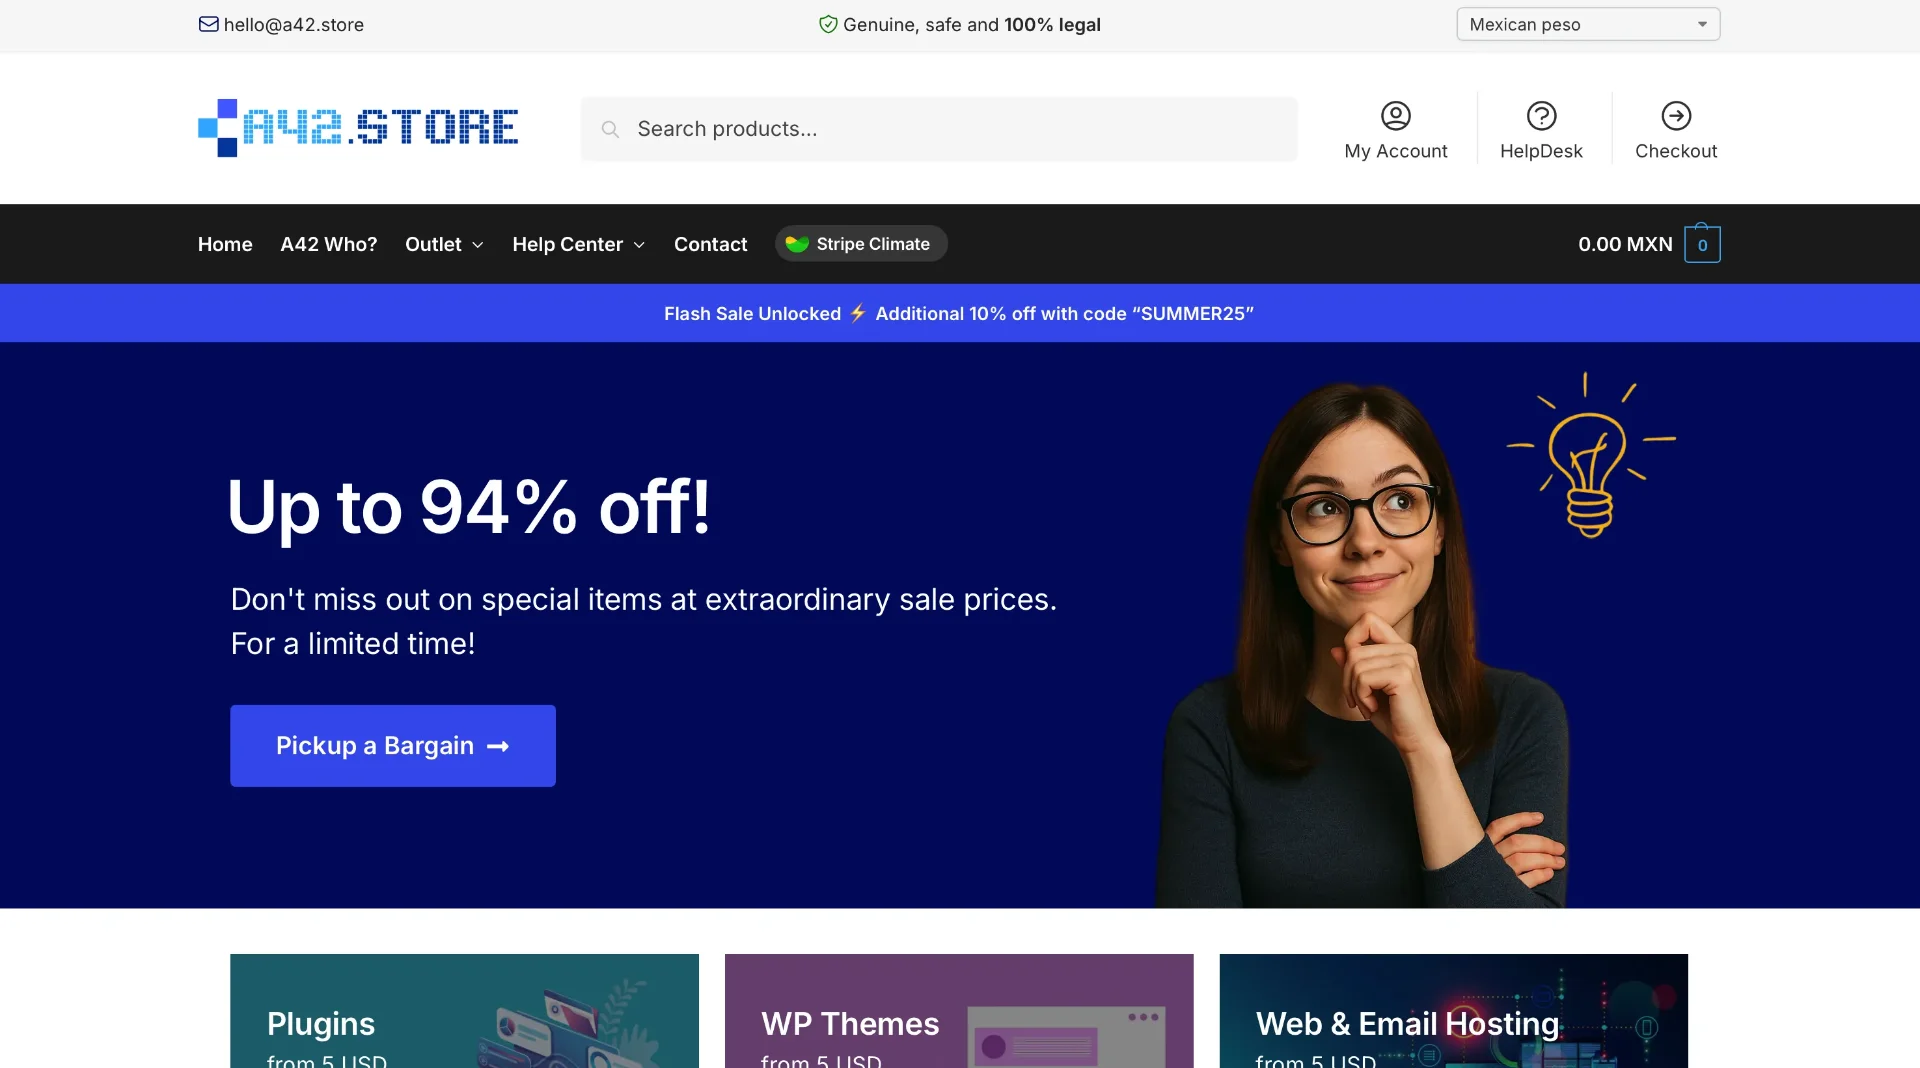1920x1068 pixels.
Task: Click the search magnifier icon
Action: click(x=610, y=129)
